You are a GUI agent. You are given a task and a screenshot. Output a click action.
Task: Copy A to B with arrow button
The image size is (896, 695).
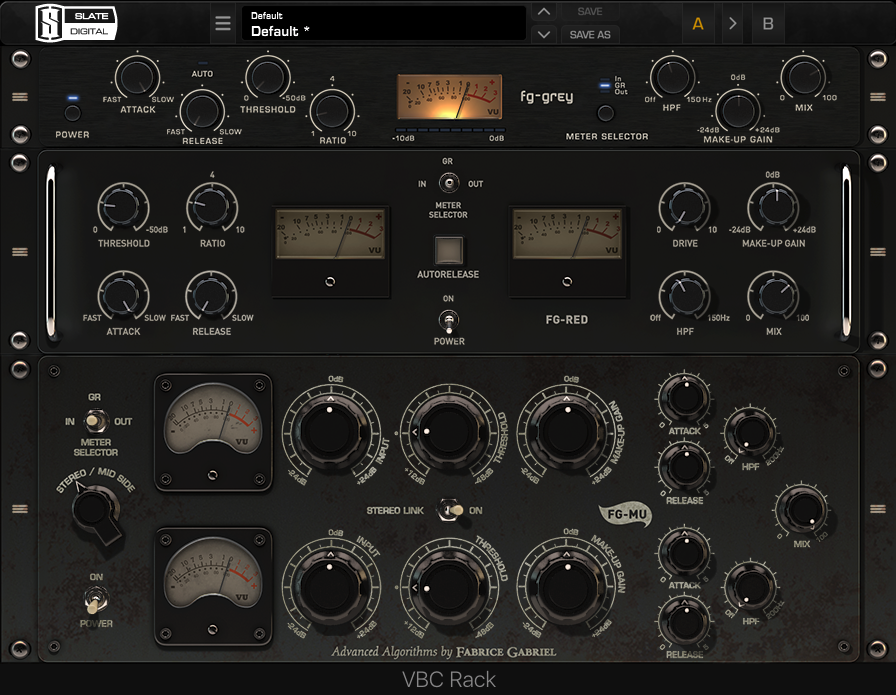coord(733,23)
